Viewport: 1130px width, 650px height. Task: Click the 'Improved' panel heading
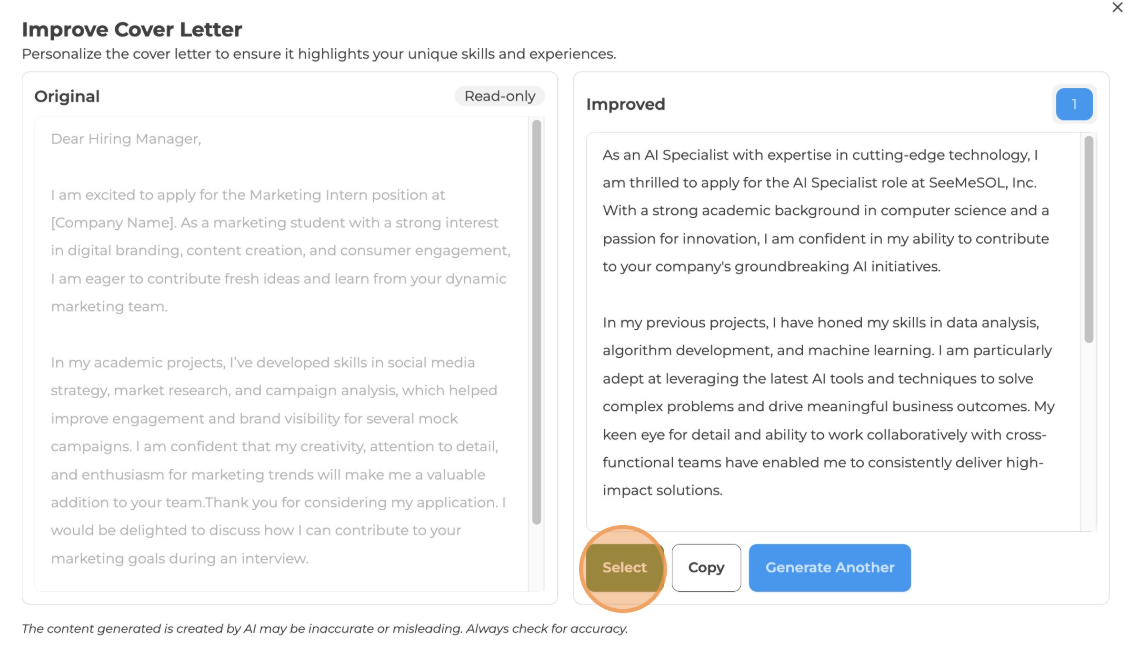pyautogui.click(x=625, y=105)
